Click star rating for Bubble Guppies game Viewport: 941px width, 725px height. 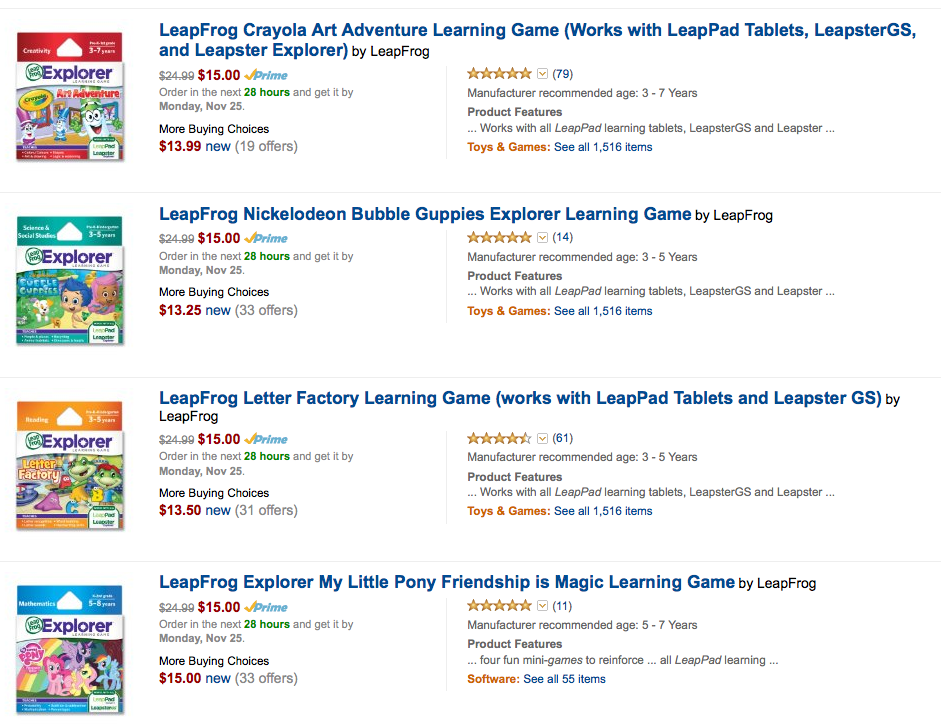[499, 238]
